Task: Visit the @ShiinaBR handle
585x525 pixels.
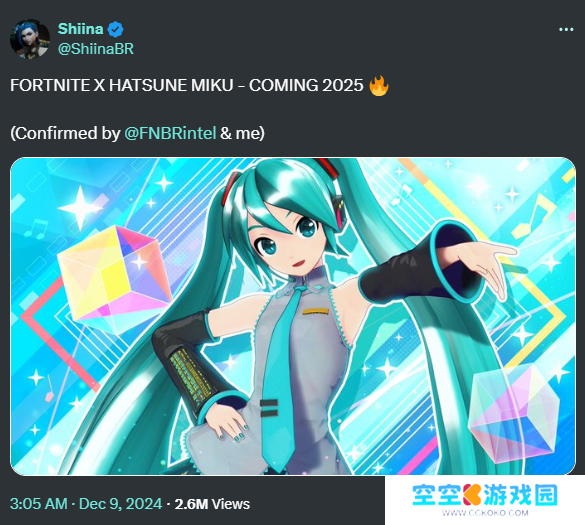Action: pyautogui.click(x=96, y=49)
